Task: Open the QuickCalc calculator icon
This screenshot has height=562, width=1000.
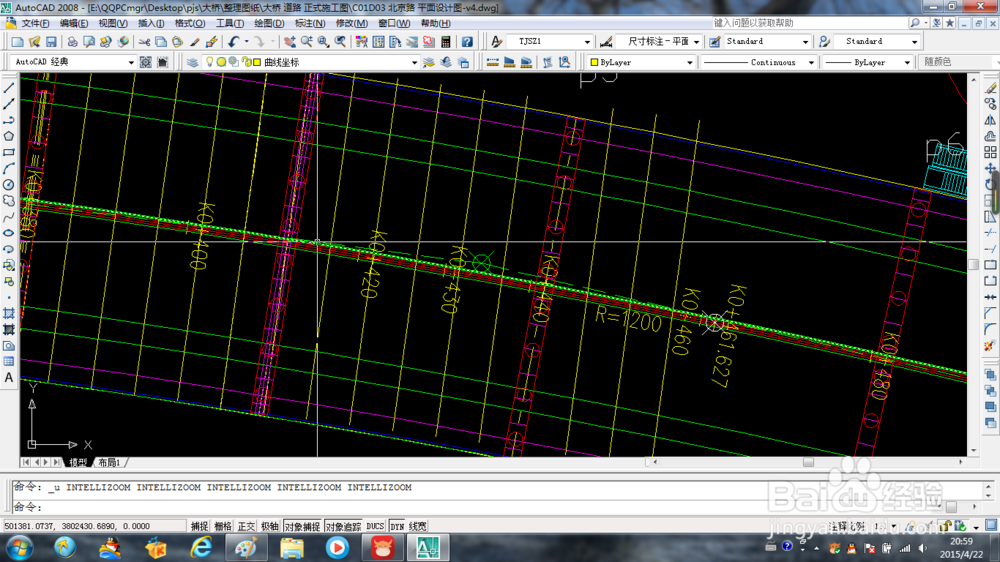Action: [x=446, y=41]
